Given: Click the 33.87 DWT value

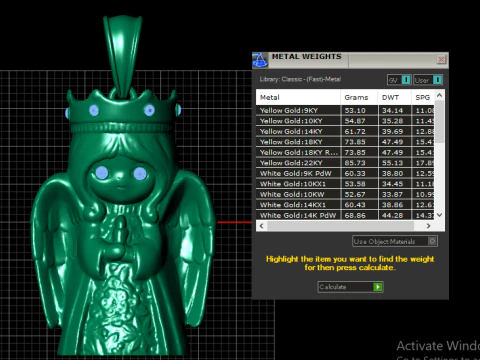Looking at the screenshot, I should click(x=392, y=194).
